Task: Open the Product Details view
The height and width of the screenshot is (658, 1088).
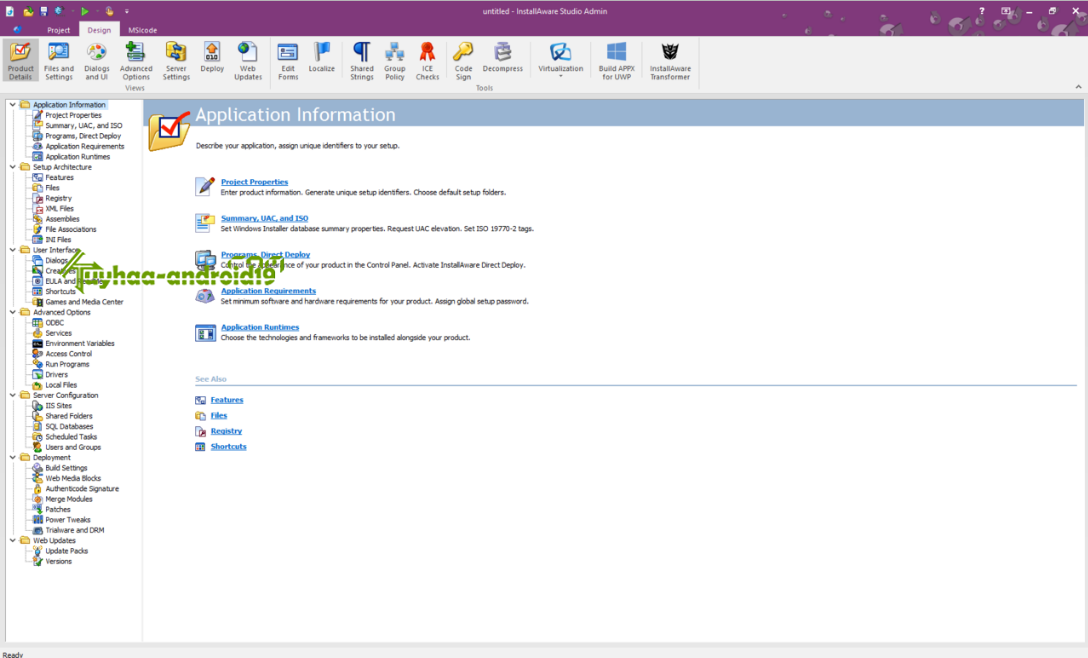Action: tap(20, 61)
